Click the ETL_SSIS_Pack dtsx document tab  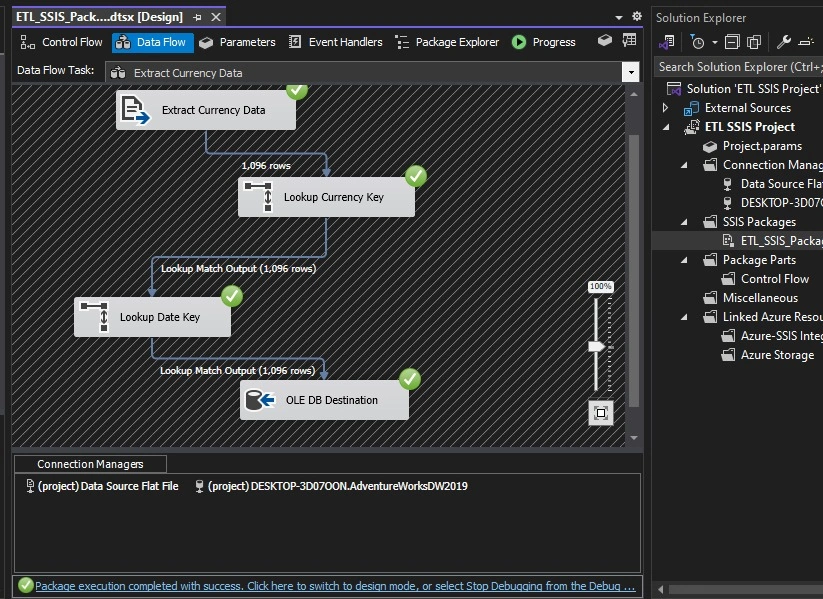point(99,17)
